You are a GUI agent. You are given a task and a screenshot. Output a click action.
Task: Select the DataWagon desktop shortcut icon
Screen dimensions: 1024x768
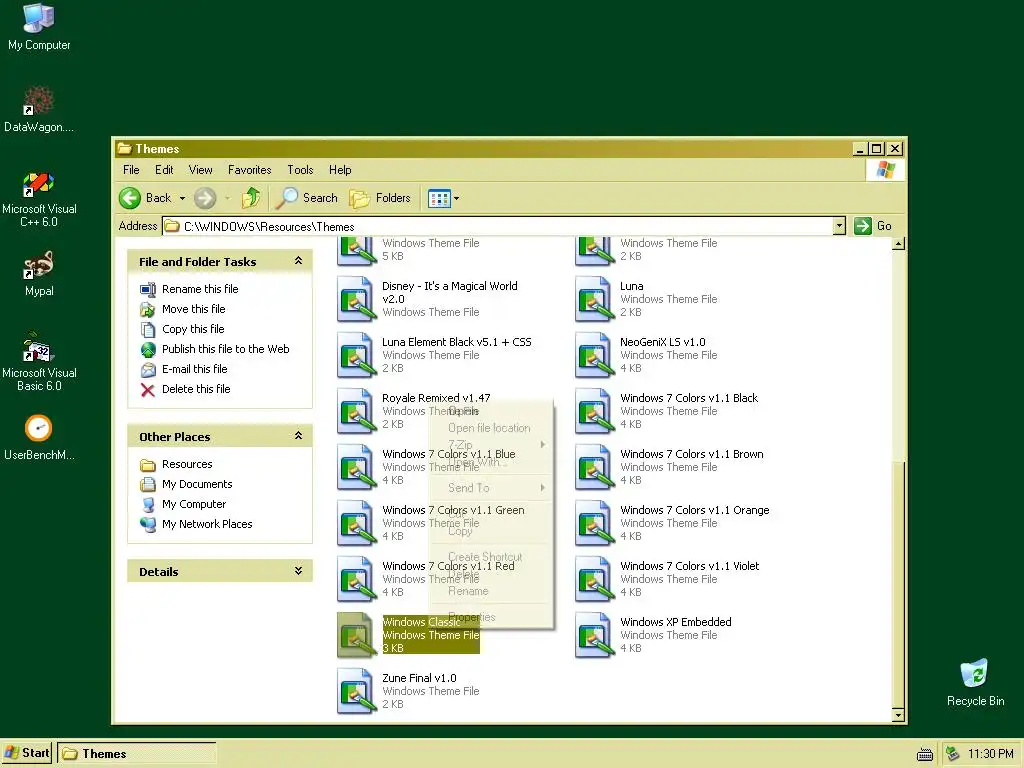pyautogui.click(x=39, y=101)
